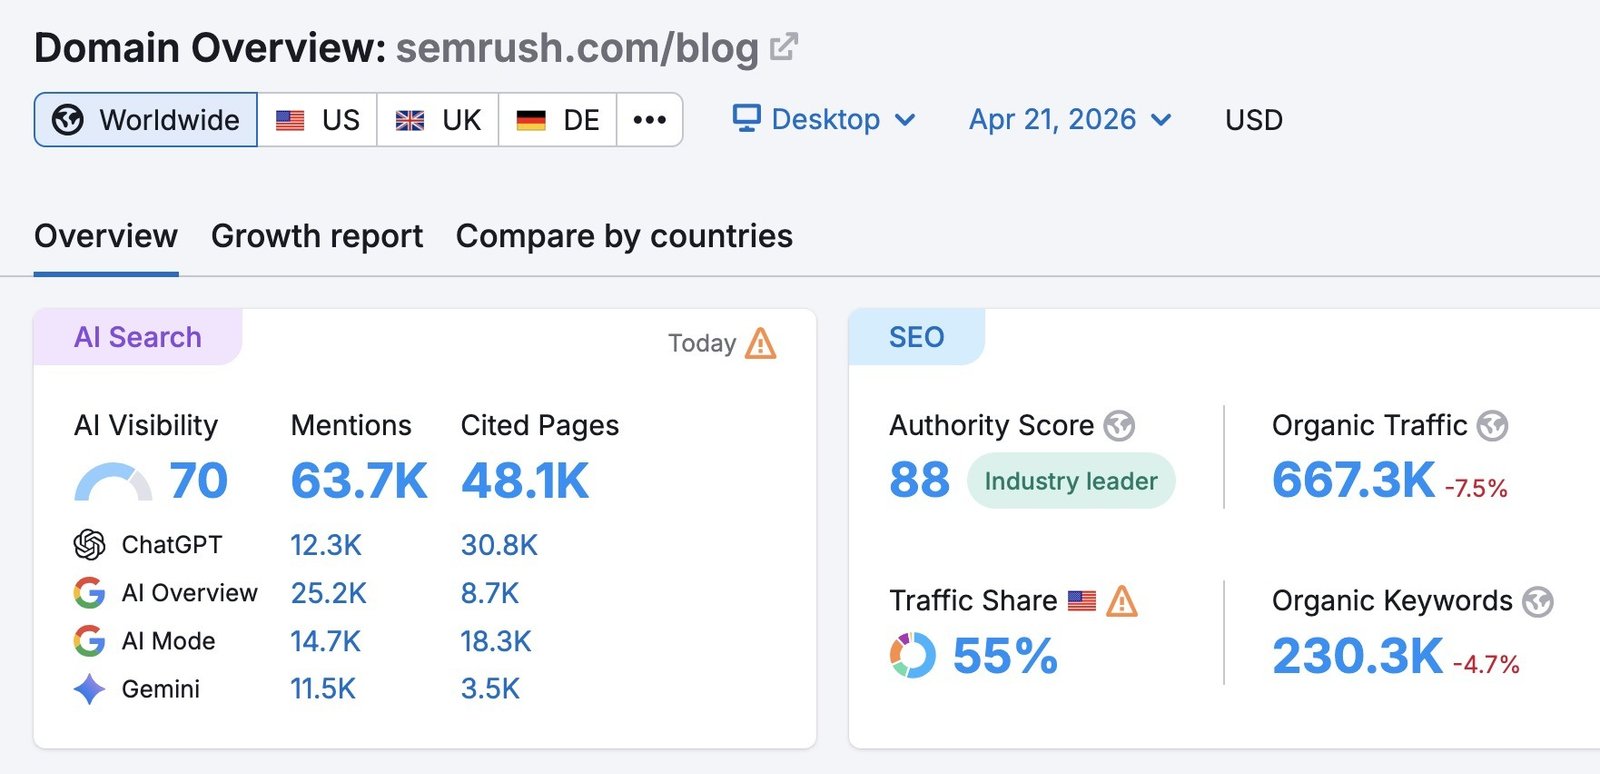Viewport: 1600px width, 774px height.
Task: Click the USD currency label
Action: coord(1254,120)
